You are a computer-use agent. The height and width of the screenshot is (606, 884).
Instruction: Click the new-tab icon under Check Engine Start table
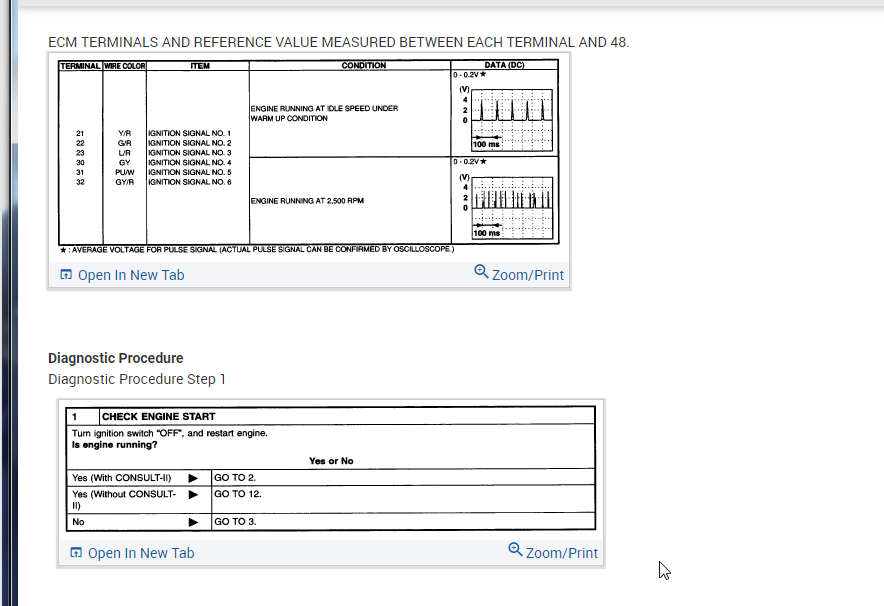[x=76, y=552]
